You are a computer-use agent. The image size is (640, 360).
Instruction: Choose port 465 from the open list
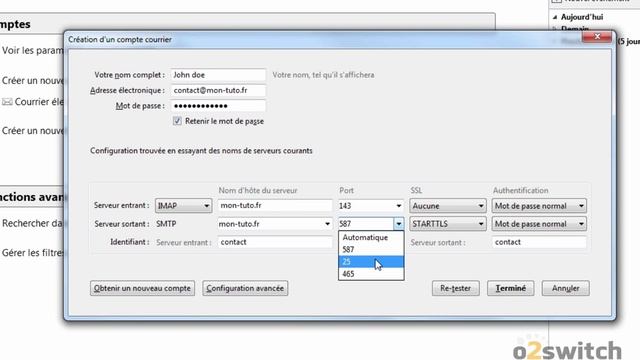(x=371, y=274)
